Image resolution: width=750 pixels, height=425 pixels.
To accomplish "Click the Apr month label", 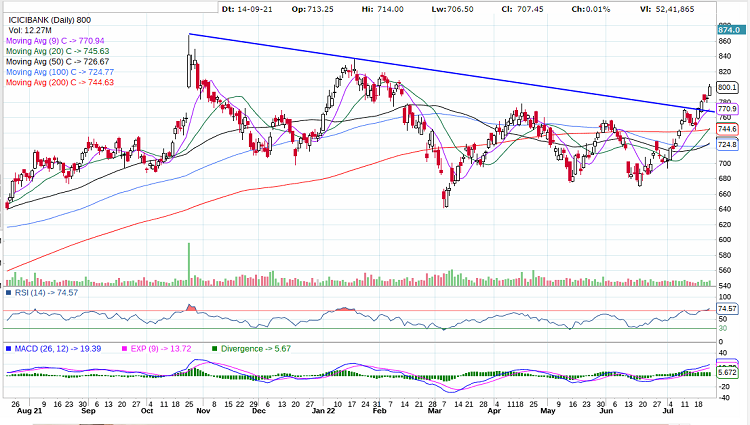I will [x=494, y=411].
